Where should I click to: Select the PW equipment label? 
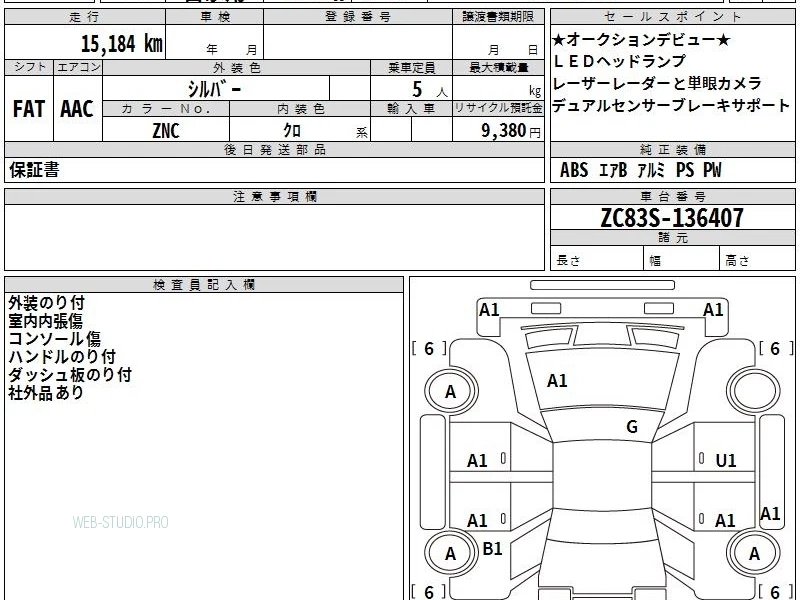coord(712,170)
